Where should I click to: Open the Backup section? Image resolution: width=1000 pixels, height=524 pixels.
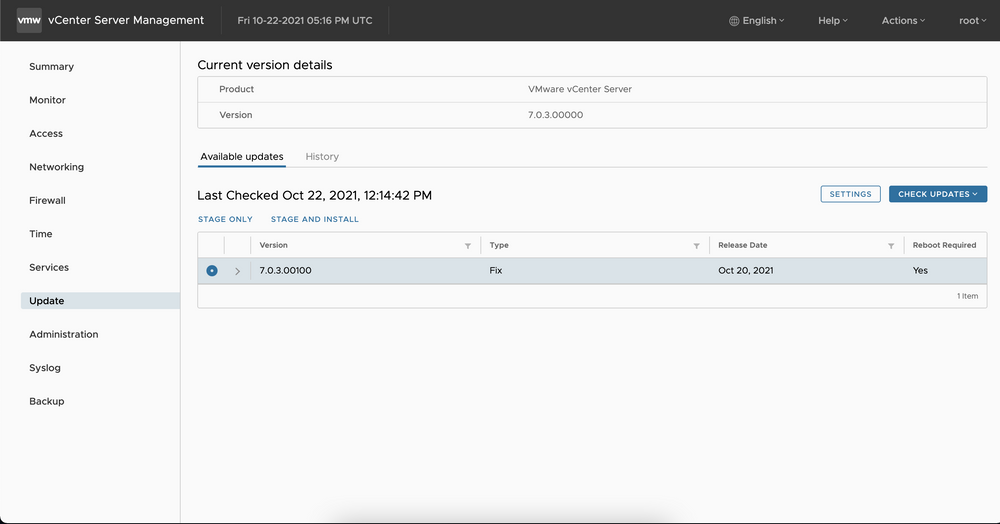coord(47,401)
